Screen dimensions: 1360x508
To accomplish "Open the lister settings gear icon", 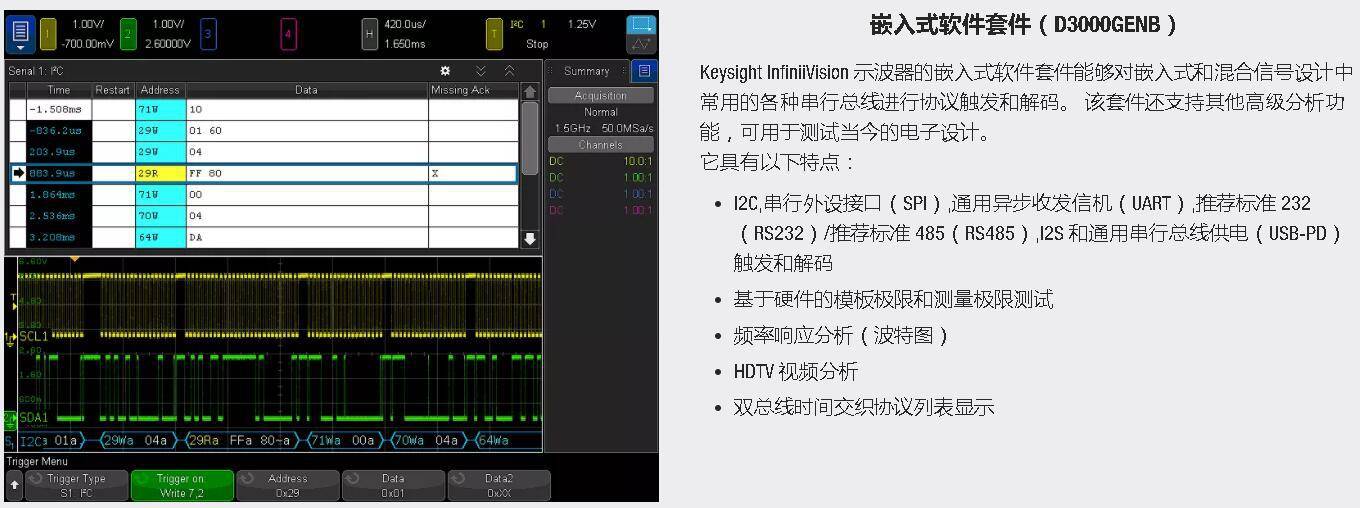I will click(x=445, y=71).
